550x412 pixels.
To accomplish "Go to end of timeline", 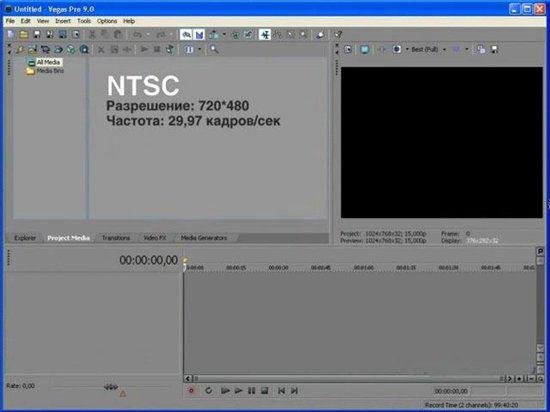I will coord(294,390).
